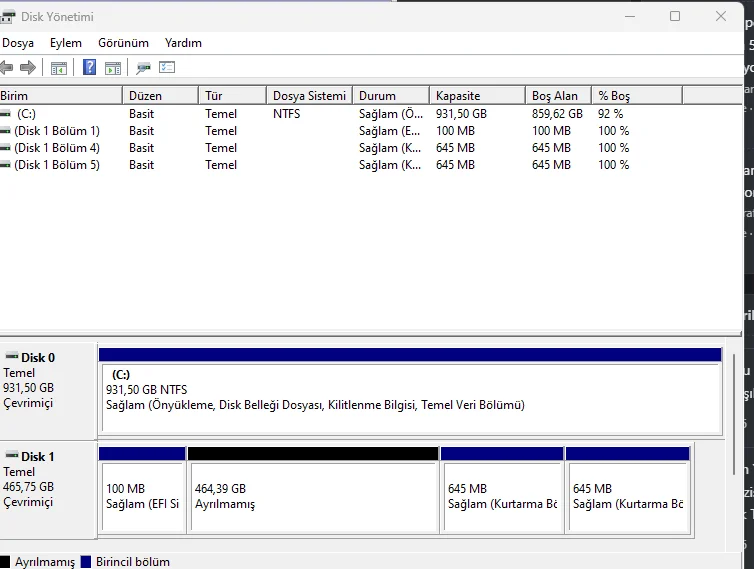Open the Görünüm menu
Viewport: 754px width, 569px height.
[x=123, y=43]
